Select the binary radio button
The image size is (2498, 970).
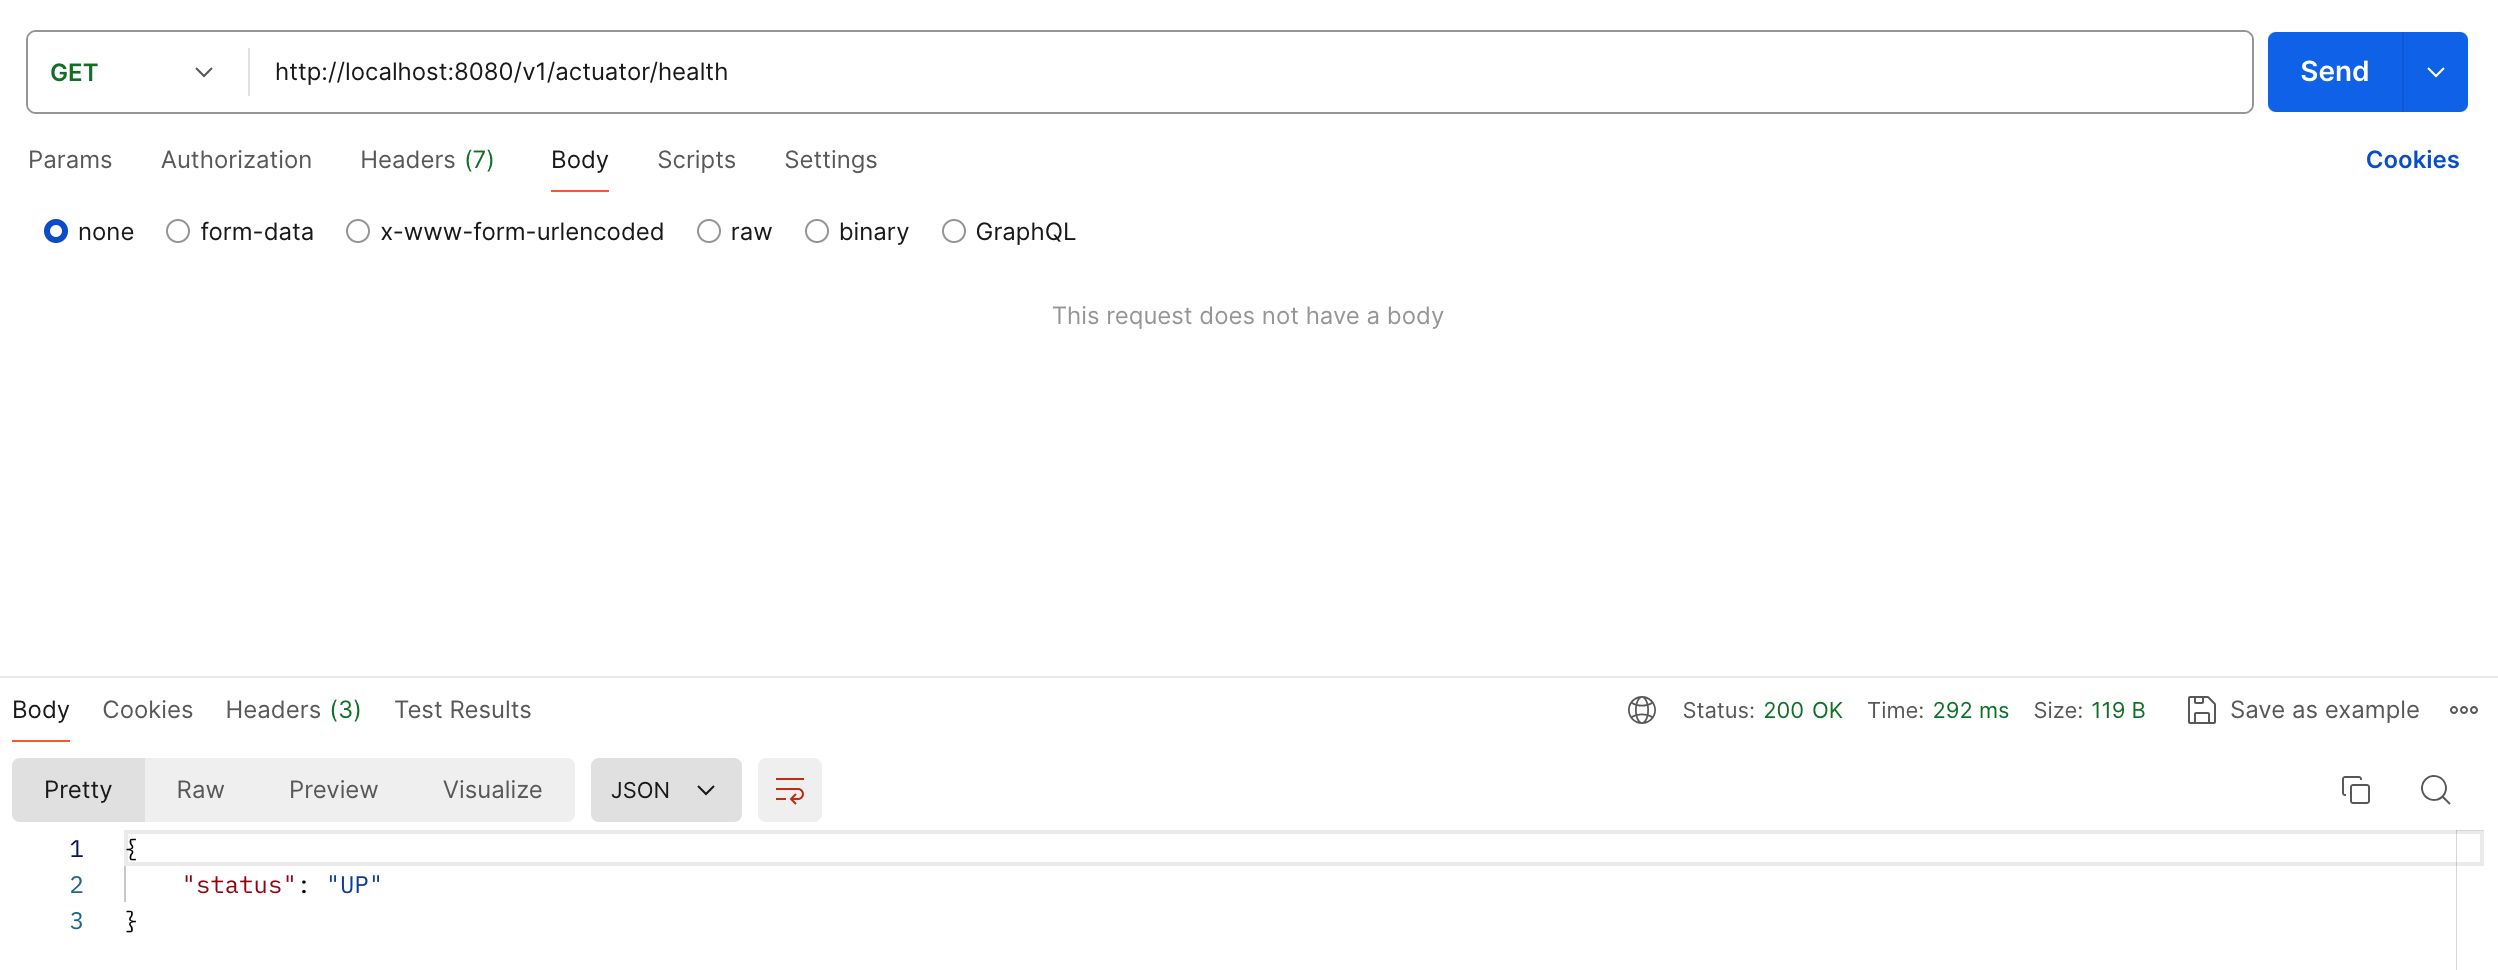[817, 232]
